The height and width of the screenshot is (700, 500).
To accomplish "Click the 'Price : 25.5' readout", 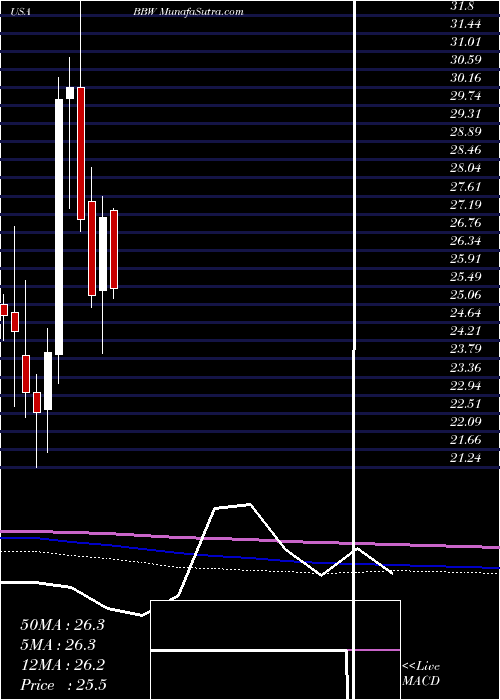I will (x=63, y=685).
